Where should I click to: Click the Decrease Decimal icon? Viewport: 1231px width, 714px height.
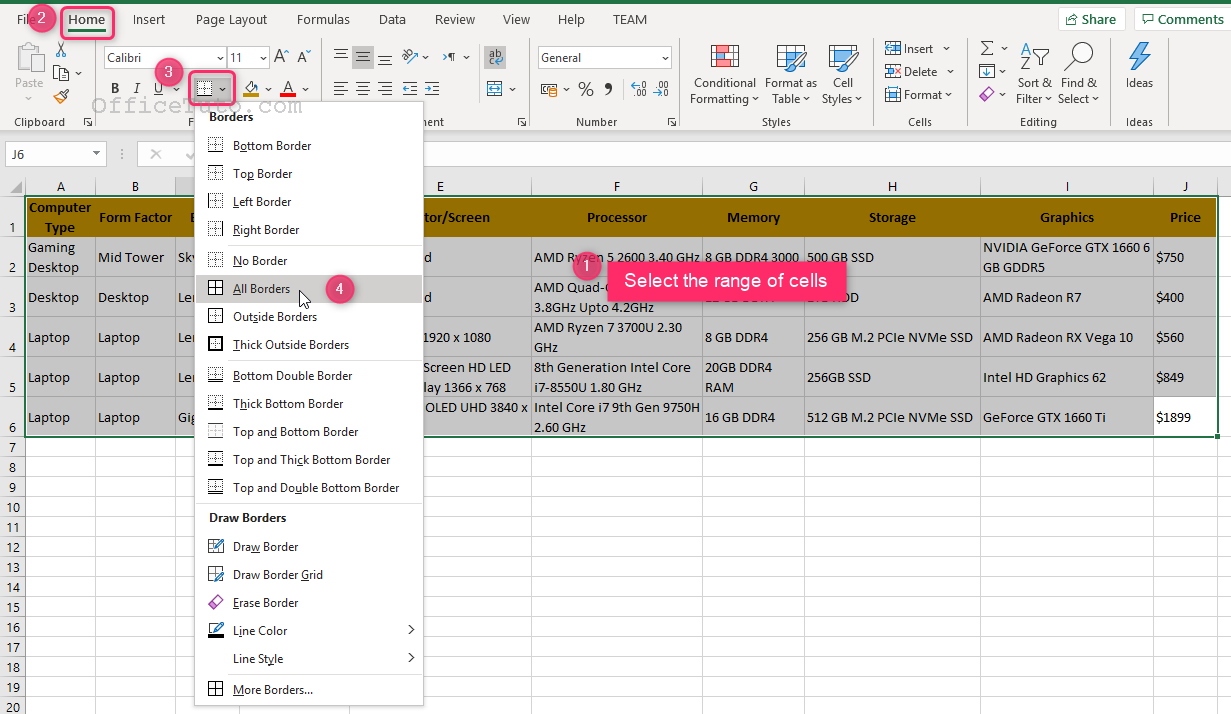[x=661, y=89]
